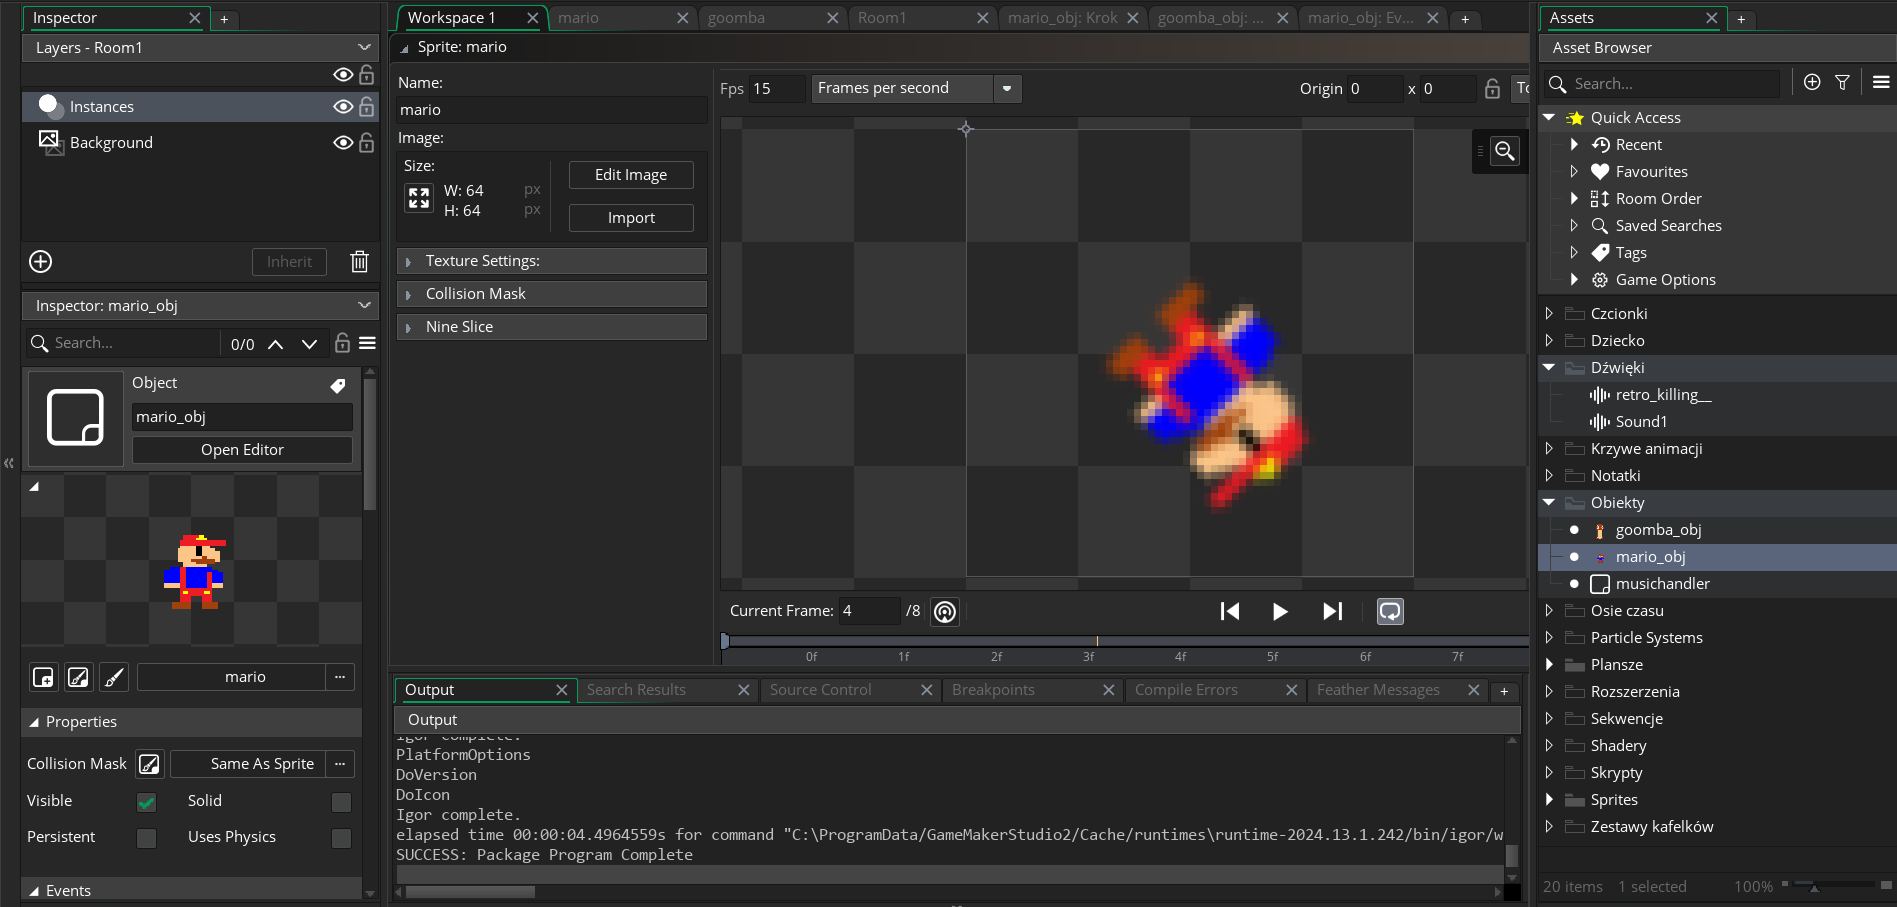Select the musichandler object asset
The height and width of the screenshot is (907, 1897).
1662,584
